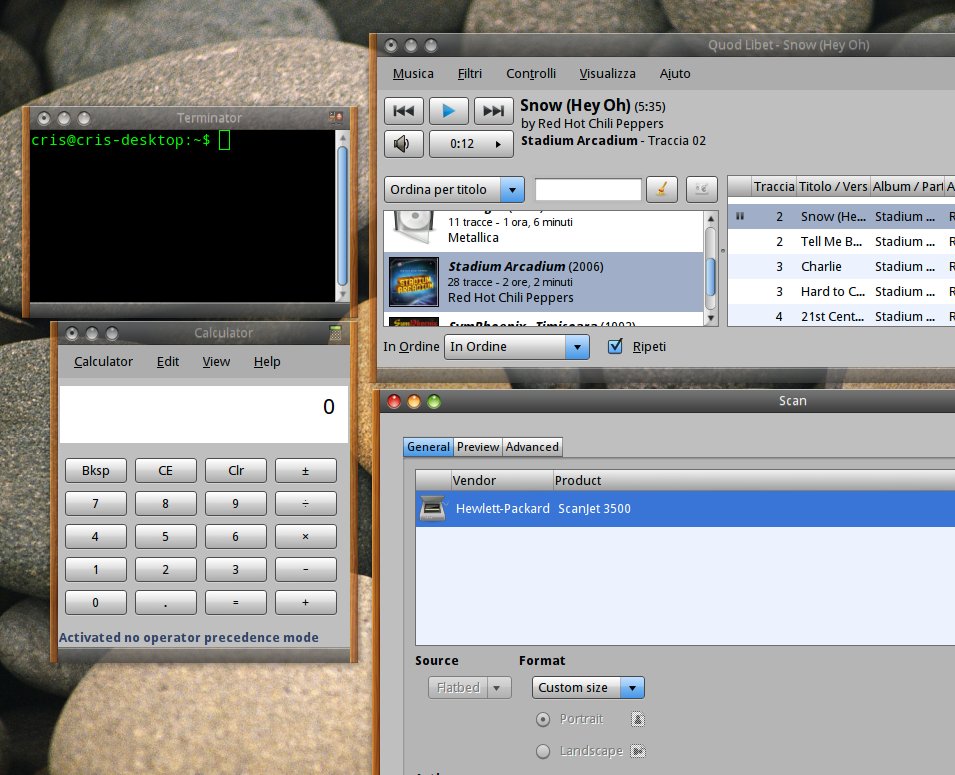Click the plus-minus sign button
955x775 pixels.
point(306,470)
